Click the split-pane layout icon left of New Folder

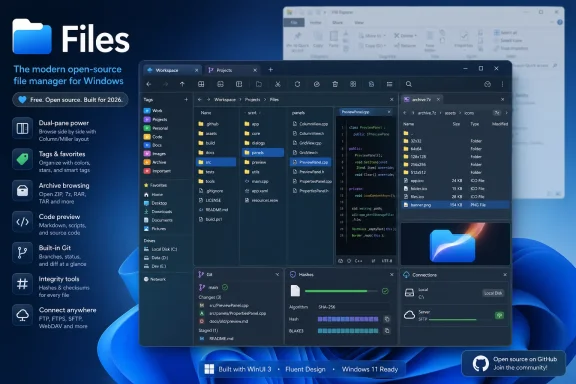coord(239,84)
